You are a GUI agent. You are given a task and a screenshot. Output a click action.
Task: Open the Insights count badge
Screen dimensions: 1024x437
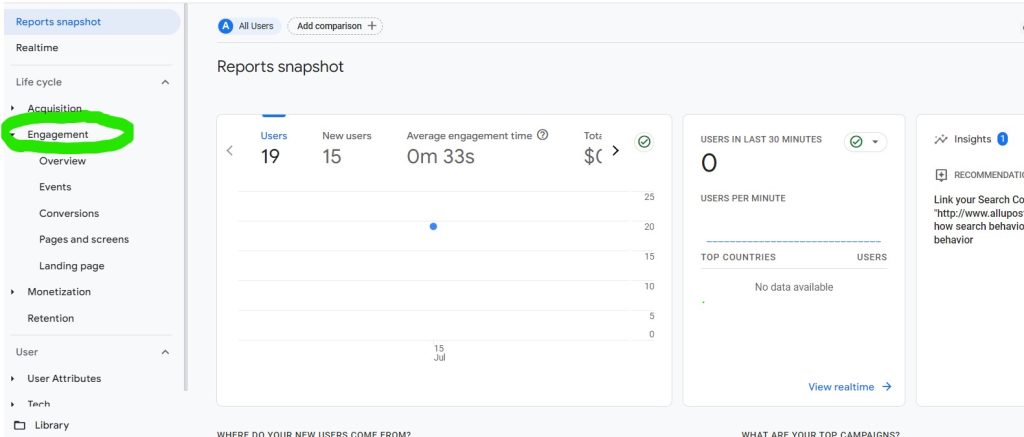(1002, 138)
